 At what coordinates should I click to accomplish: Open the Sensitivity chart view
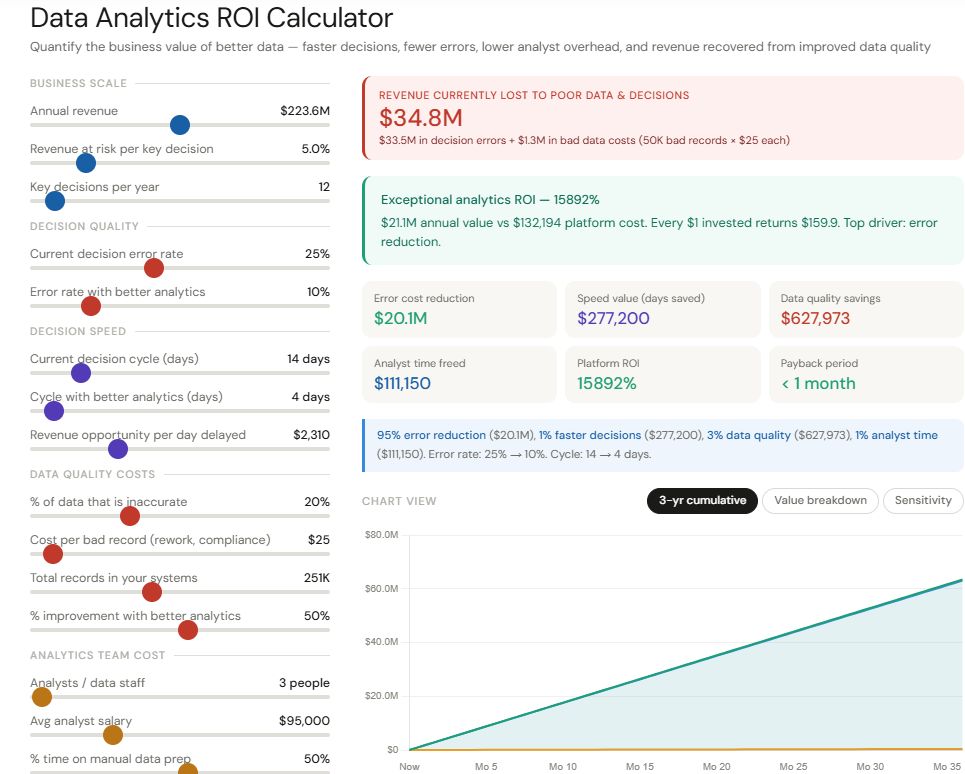(922, 501)
